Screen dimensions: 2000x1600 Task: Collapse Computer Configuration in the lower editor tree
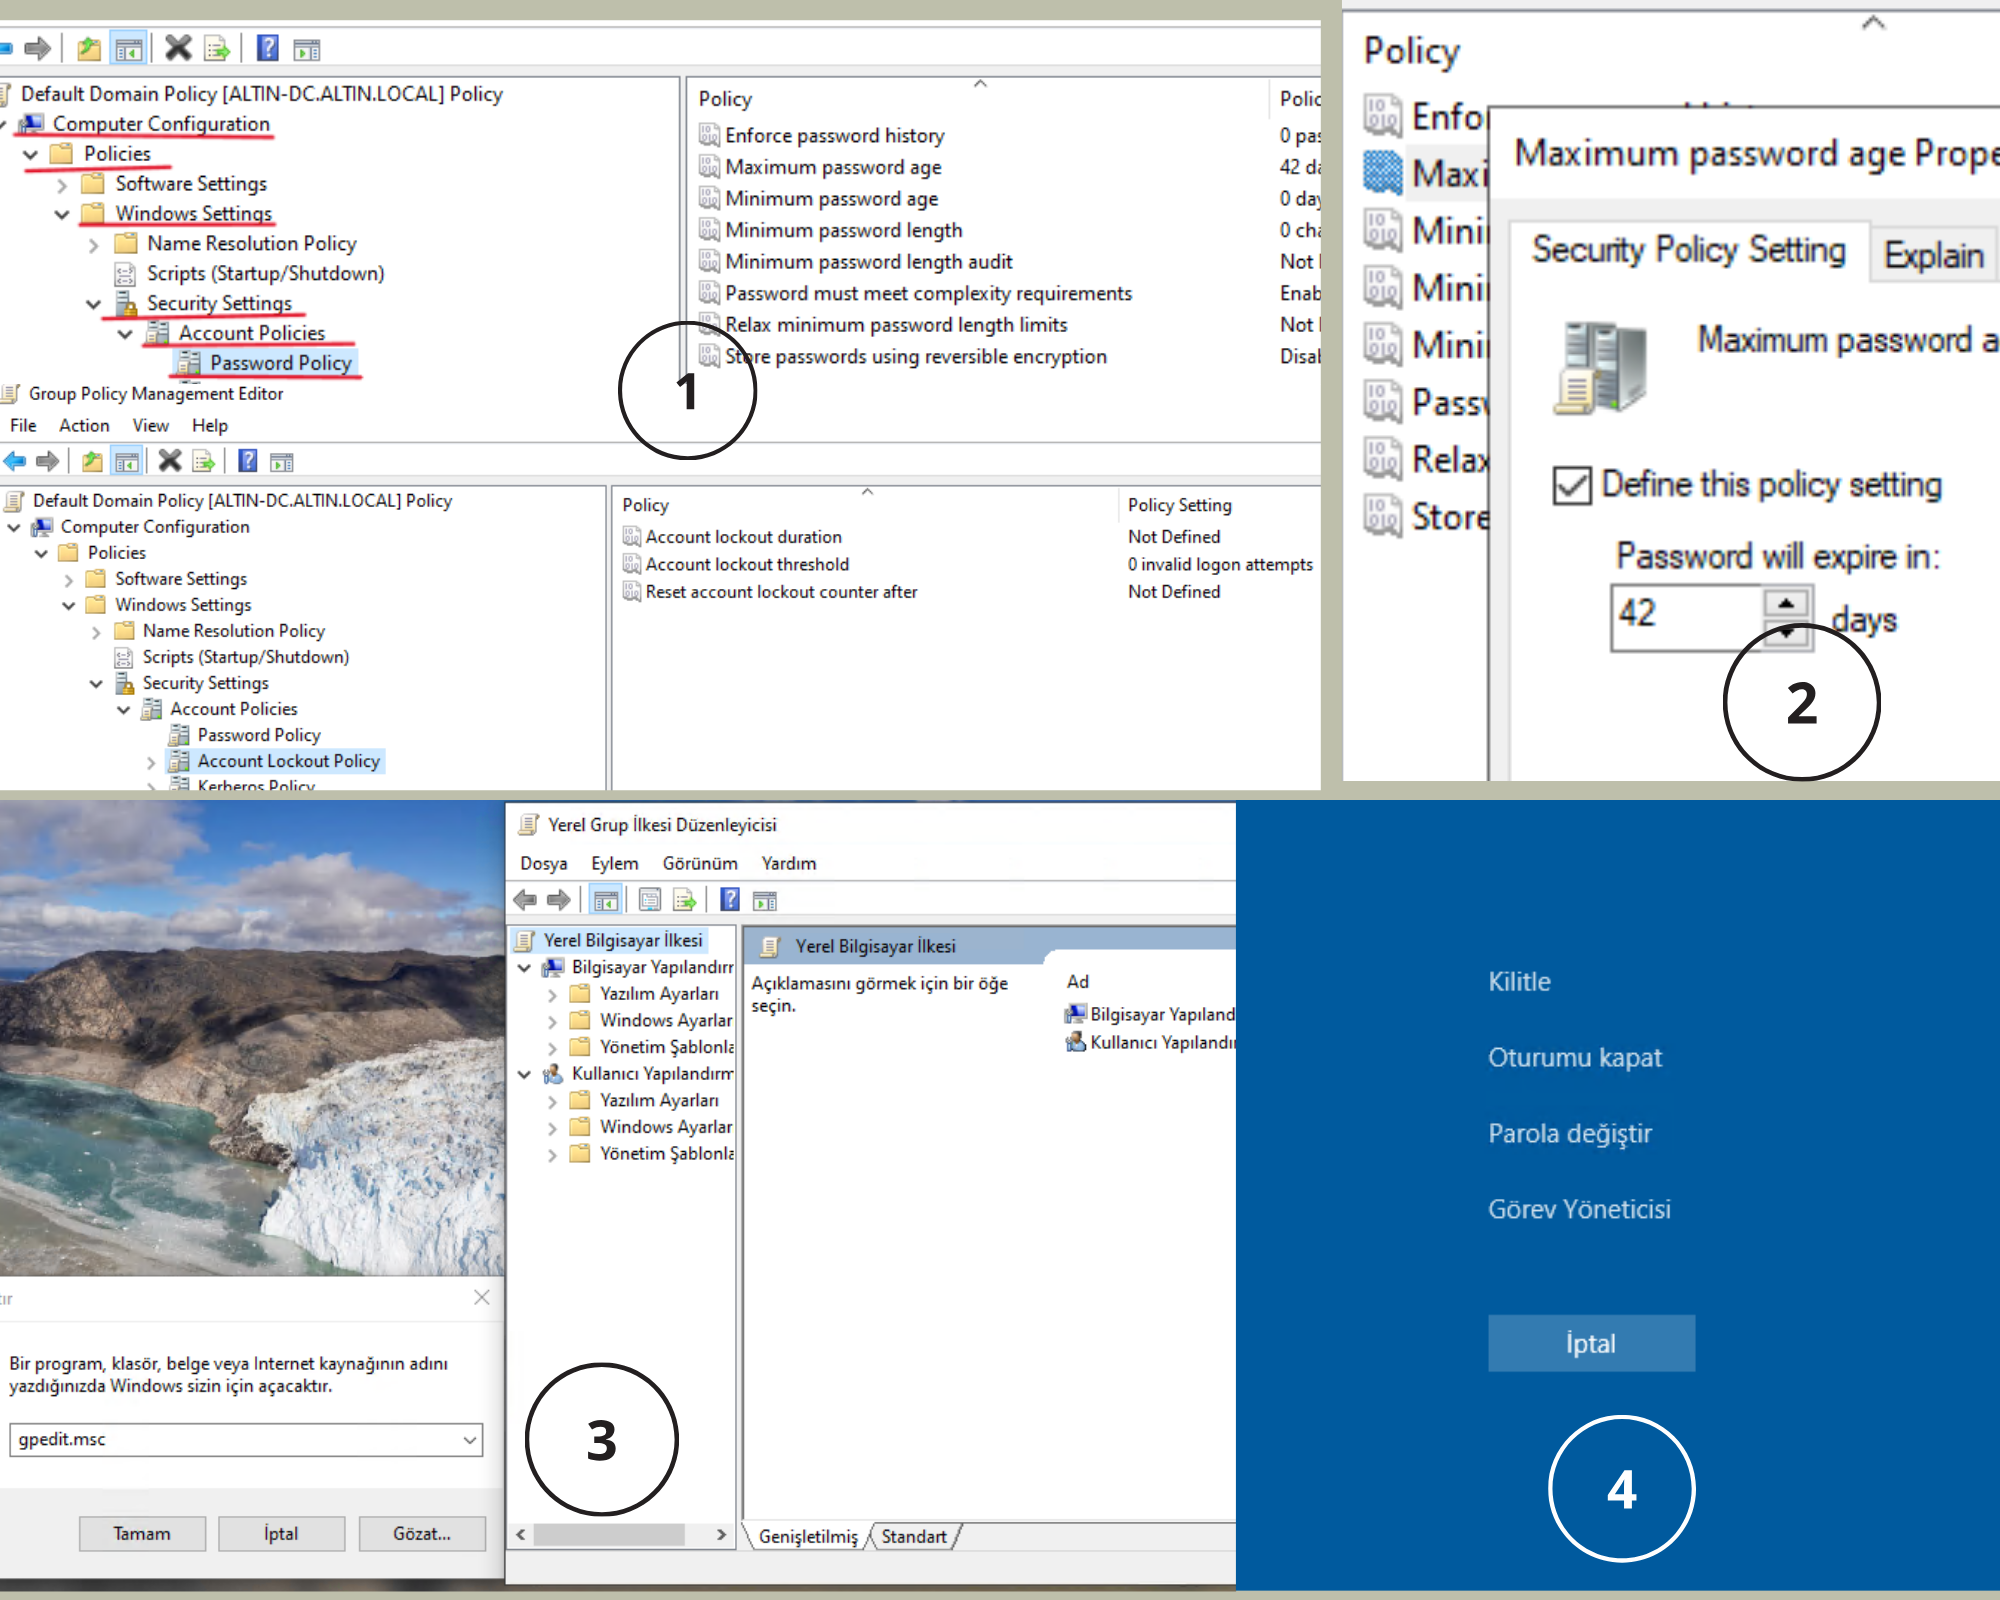click(14, 527)
